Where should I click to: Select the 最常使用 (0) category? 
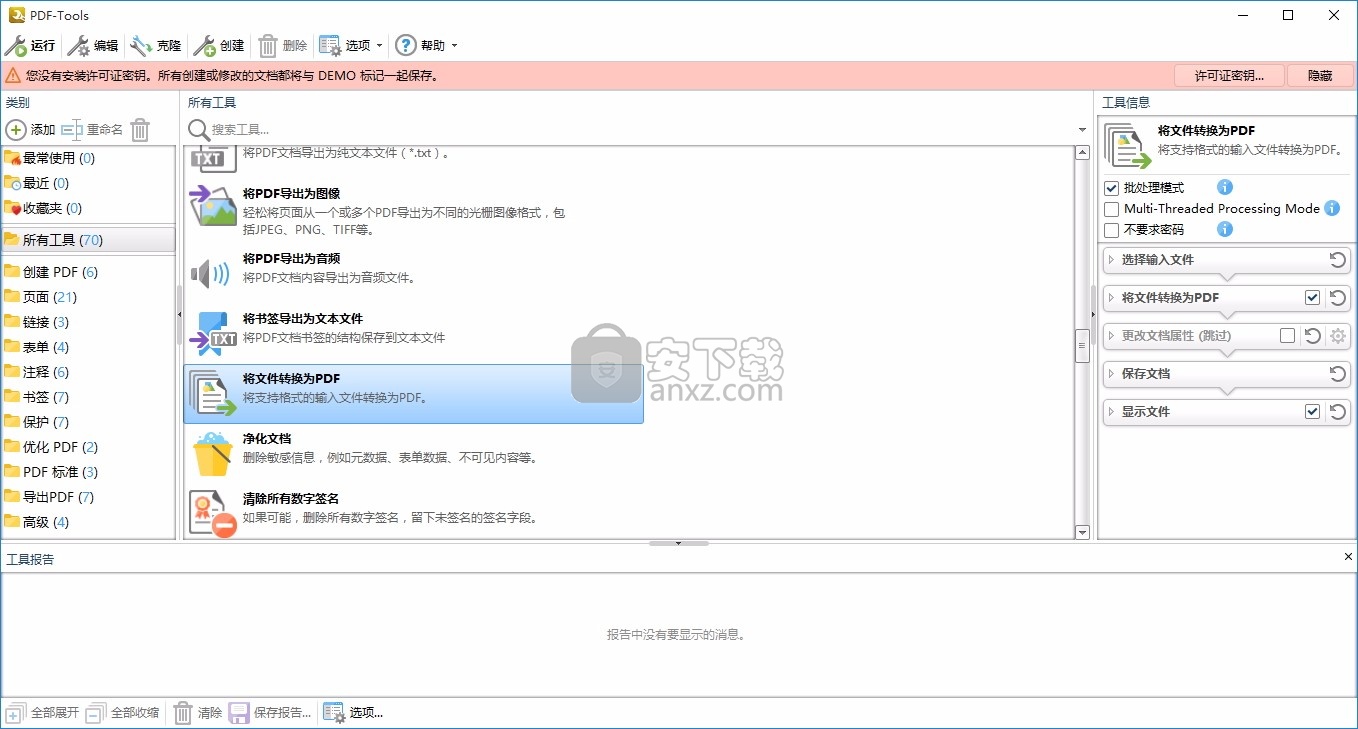(88, 158)
